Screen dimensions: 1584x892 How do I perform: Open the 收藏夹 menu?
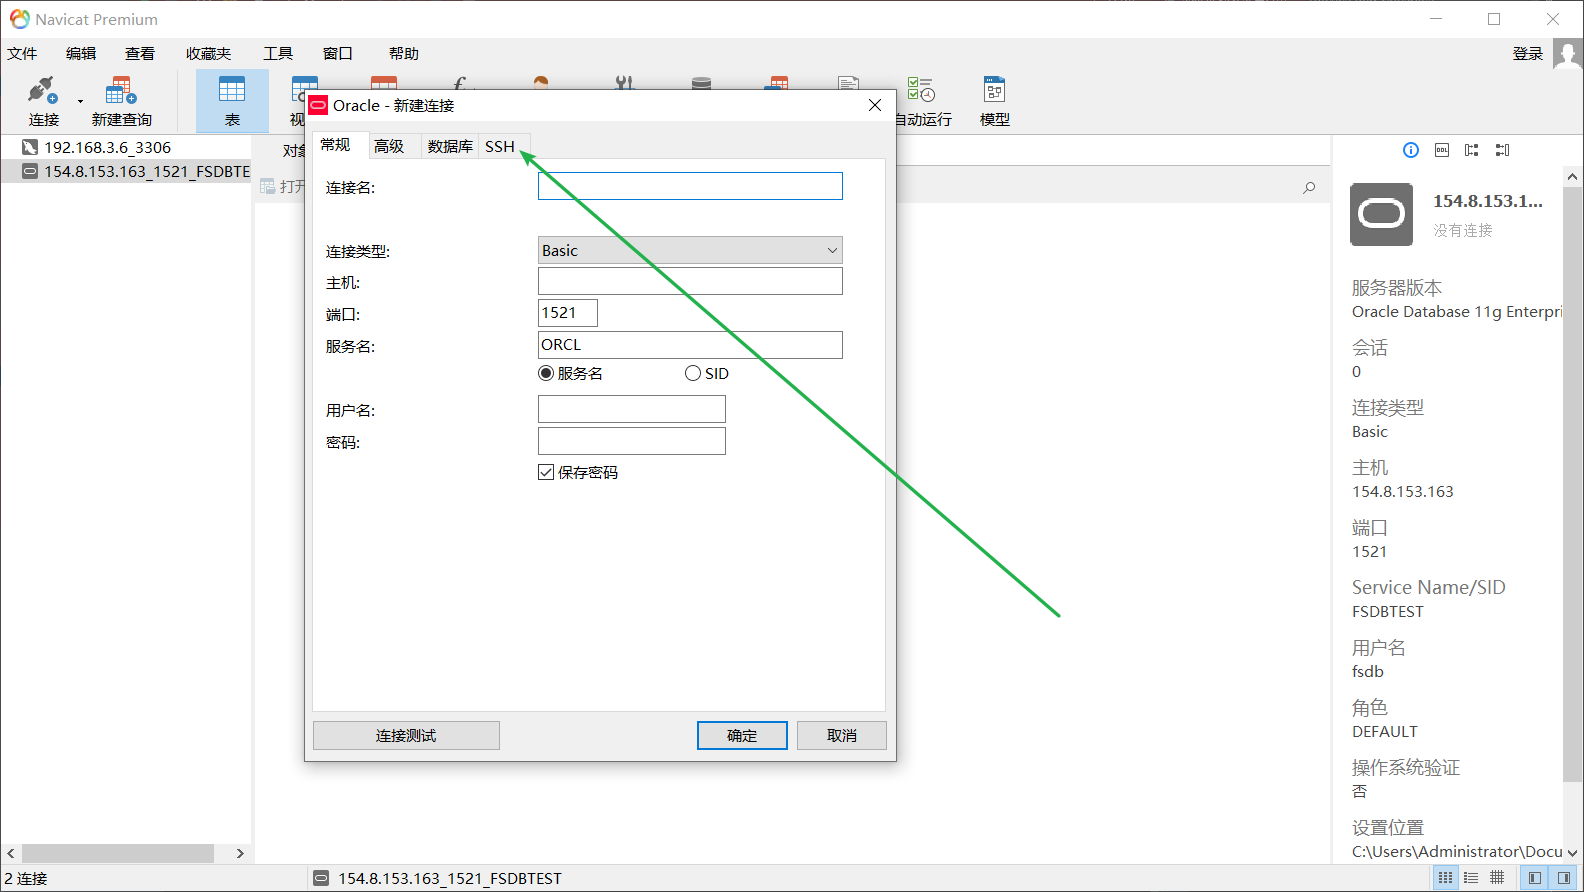208,54
